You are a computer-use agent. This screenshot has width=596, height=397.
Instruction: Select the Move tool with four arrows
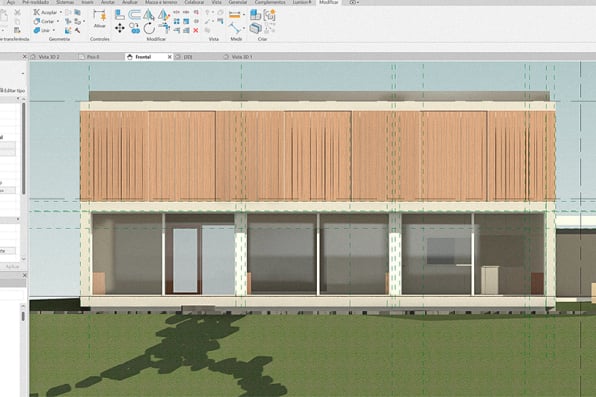point(120,28)
